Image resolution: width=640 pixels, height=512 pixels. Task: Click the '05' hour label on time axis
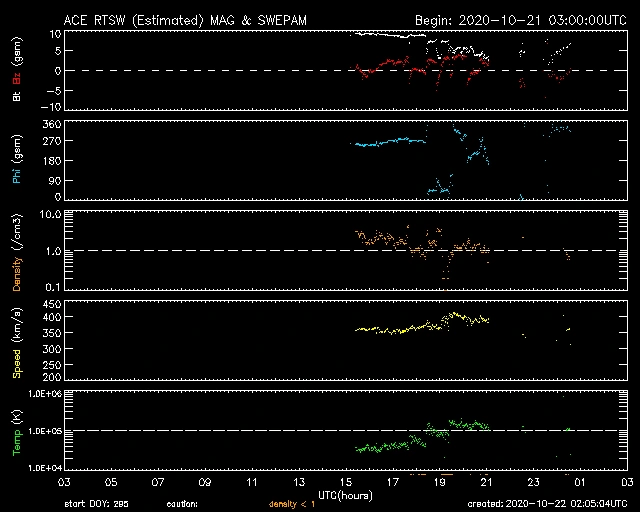coord(111,483)
